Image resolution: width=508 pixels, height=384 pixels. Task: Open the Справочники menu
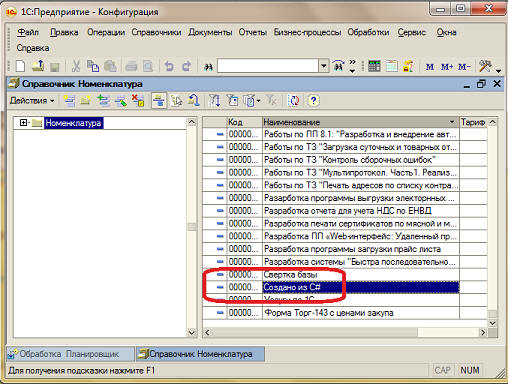[156, 32]
